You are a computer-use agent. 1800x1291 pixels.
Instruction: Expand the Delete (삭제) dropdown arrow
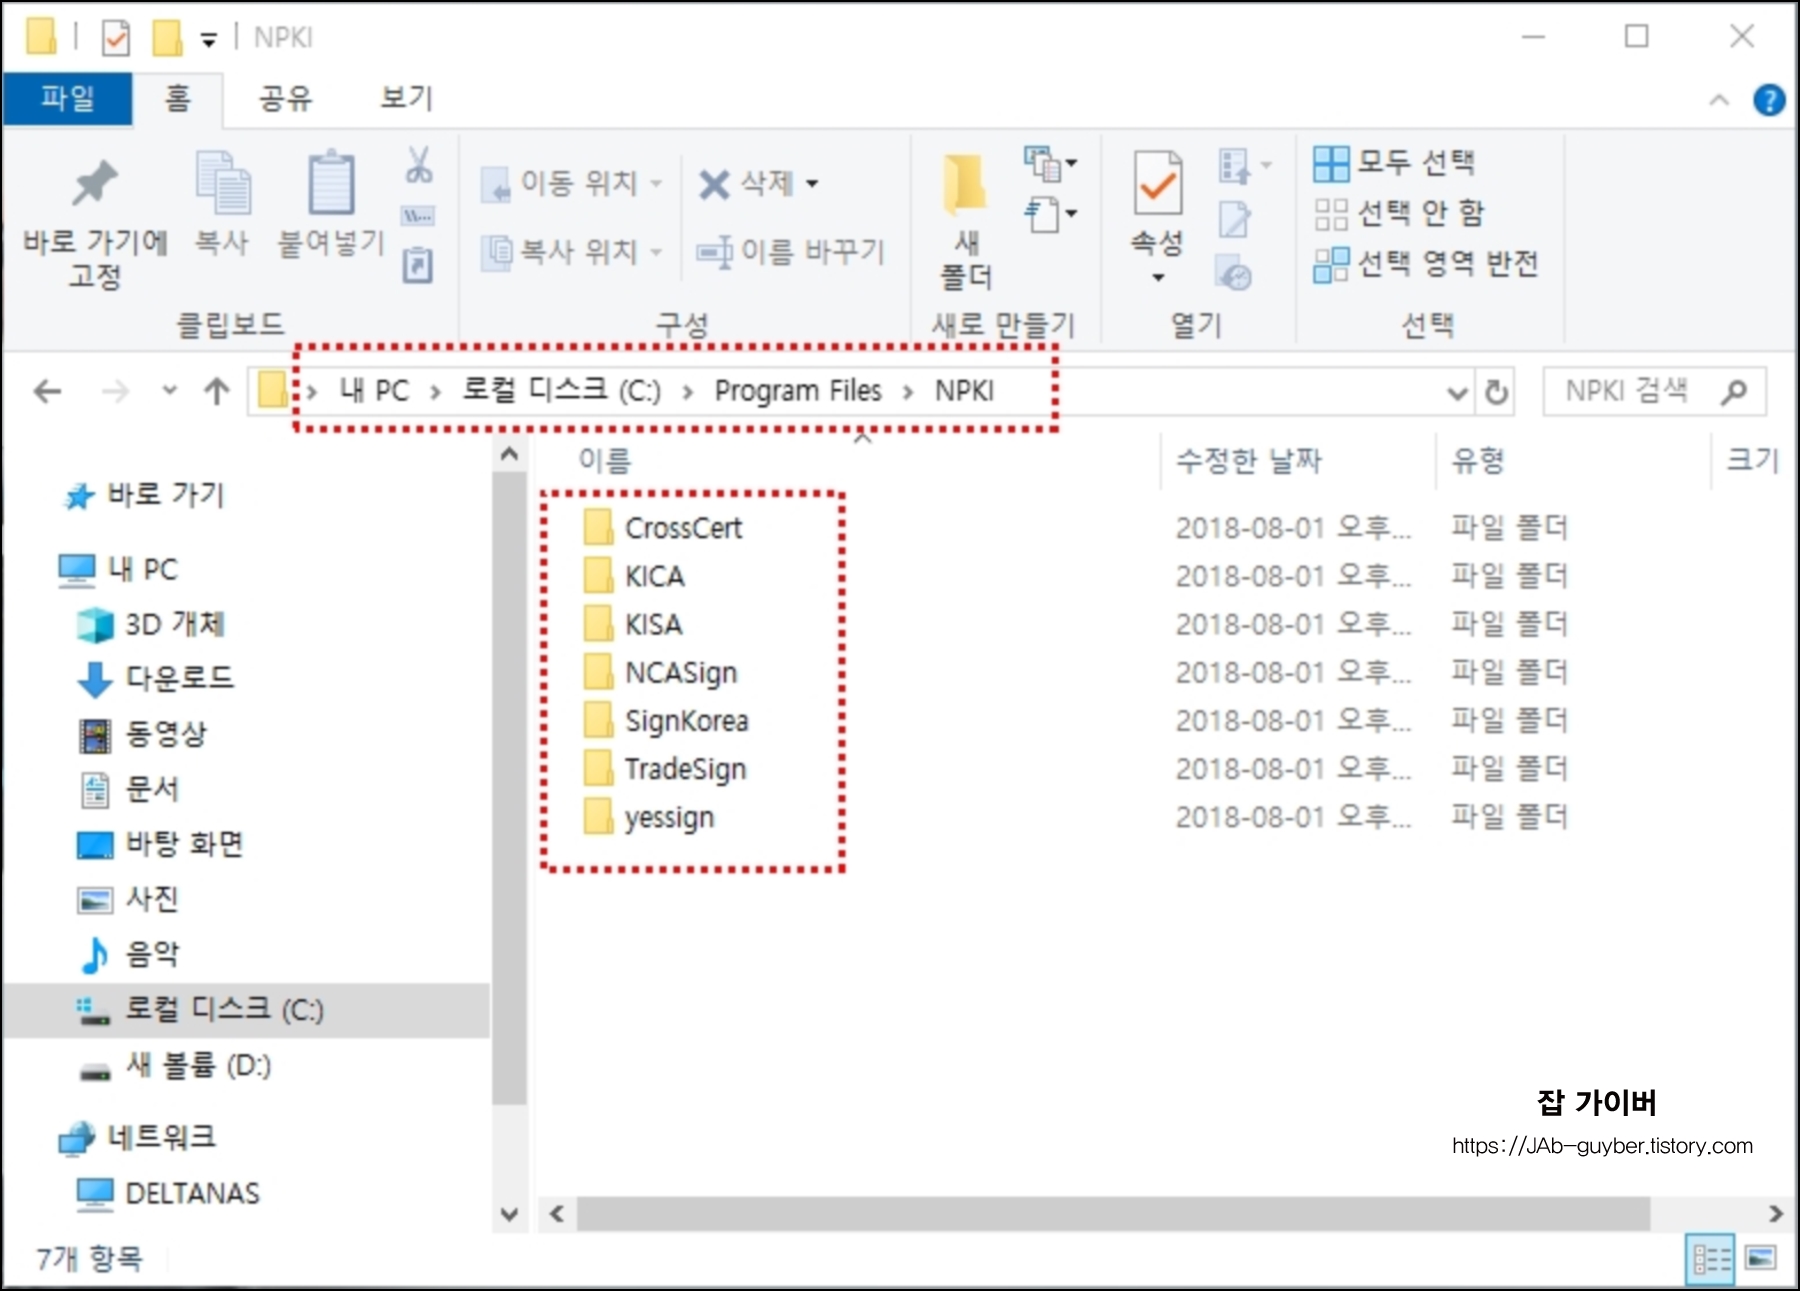[x=812, y=183]
